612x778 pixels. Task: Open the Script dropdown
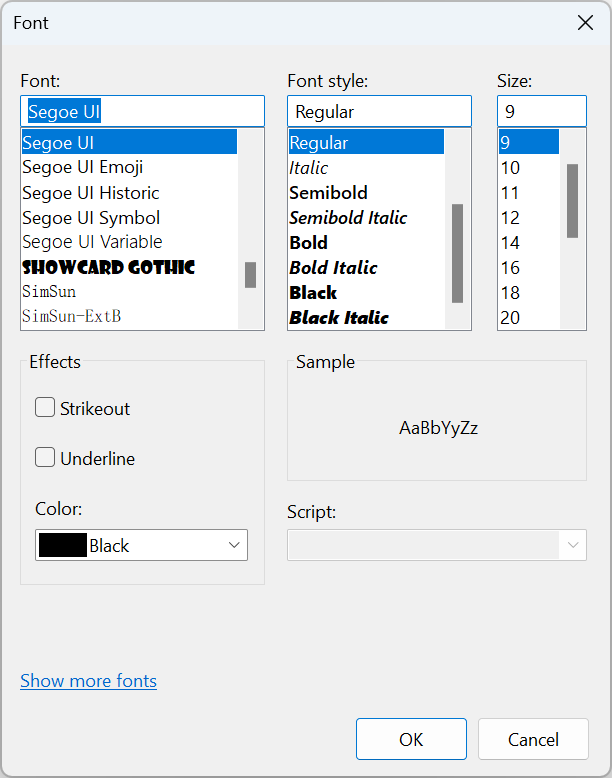[x=437, y=545]
